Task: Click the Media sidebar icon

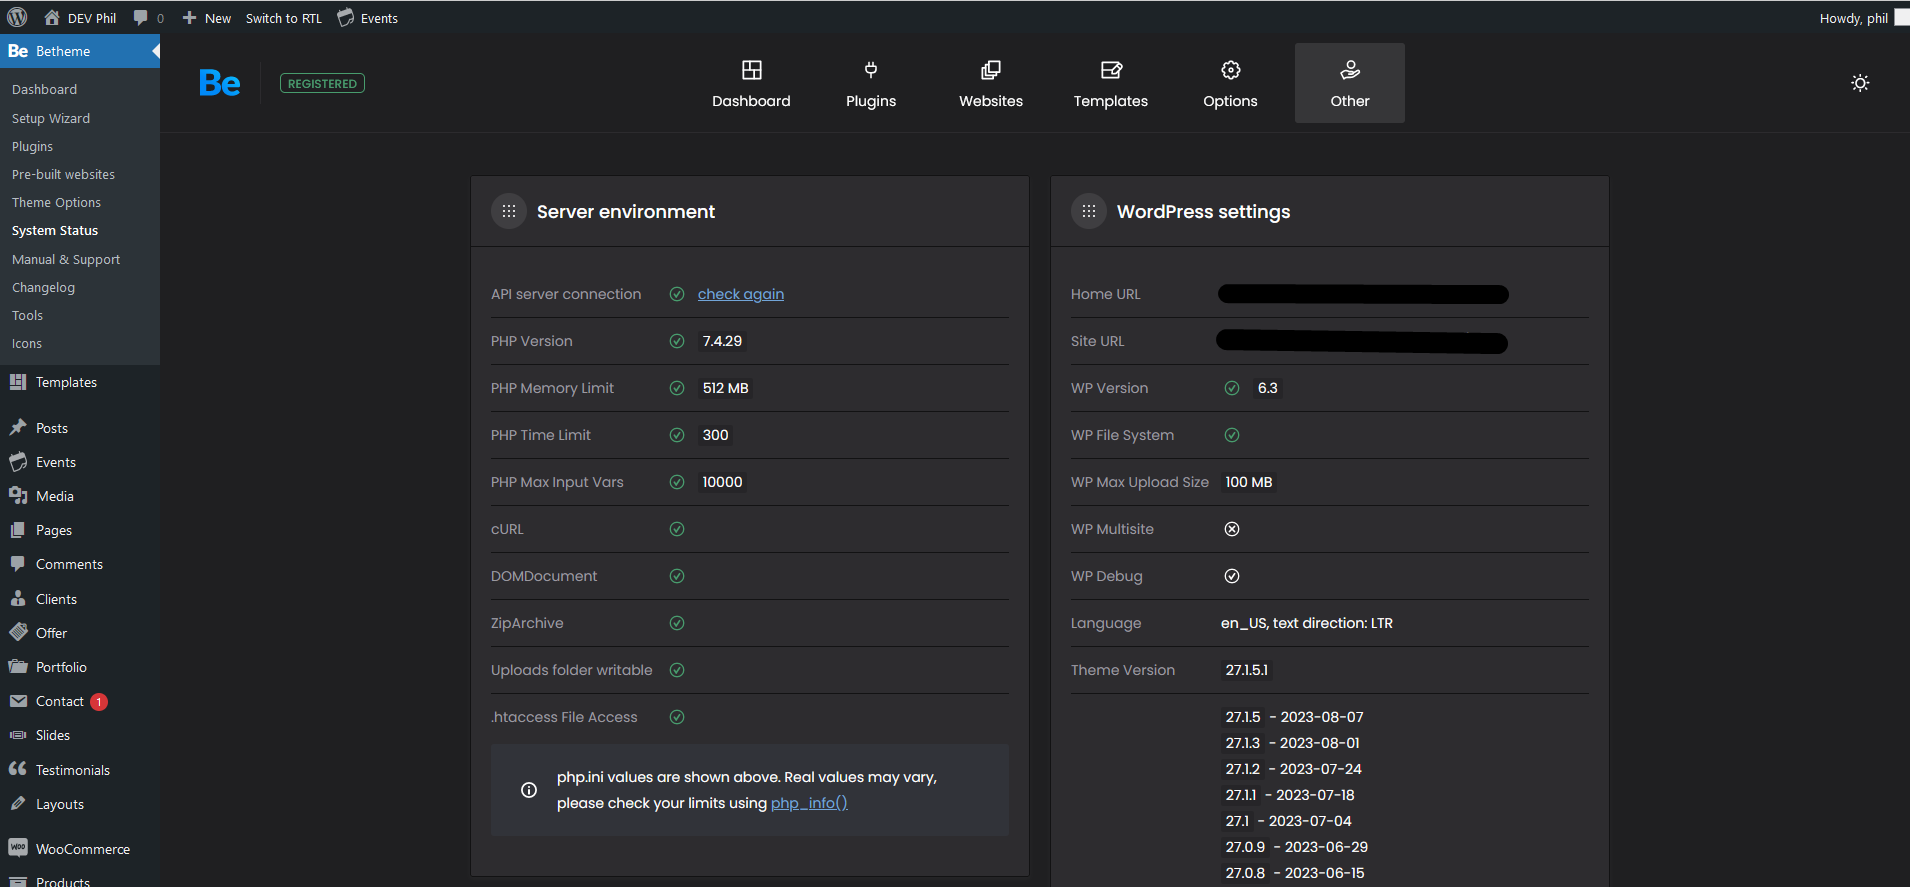Action: [18, 496]
